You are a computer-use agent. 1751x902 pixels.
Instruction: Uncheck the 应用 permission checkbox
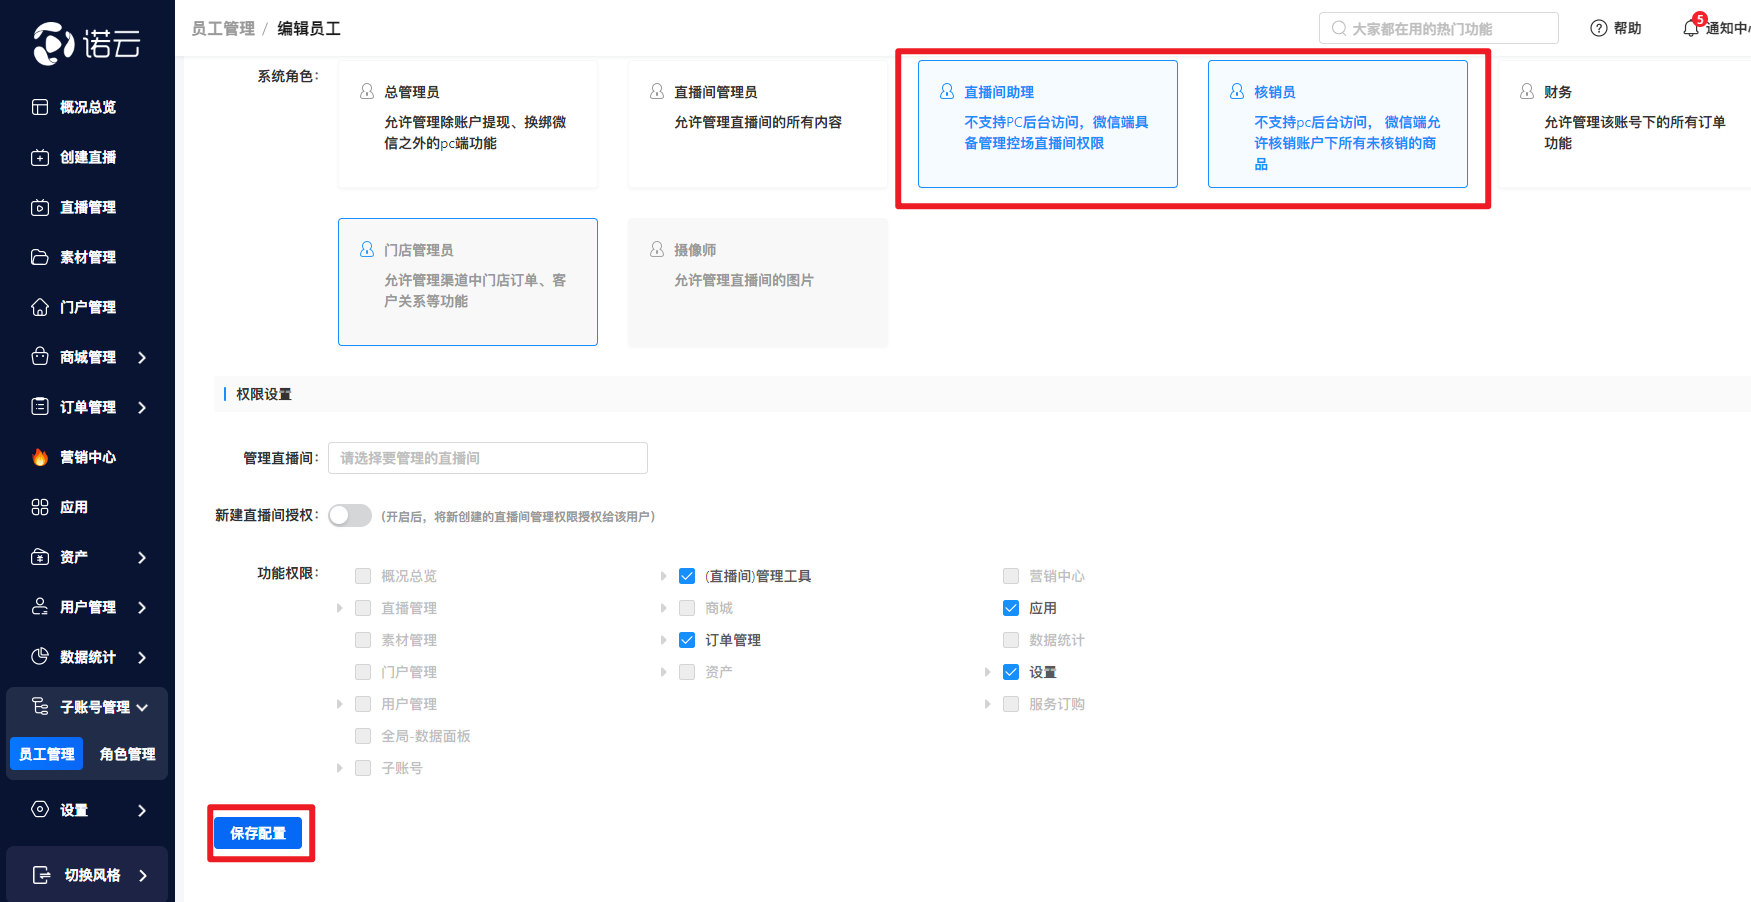tap(1011, 608)
